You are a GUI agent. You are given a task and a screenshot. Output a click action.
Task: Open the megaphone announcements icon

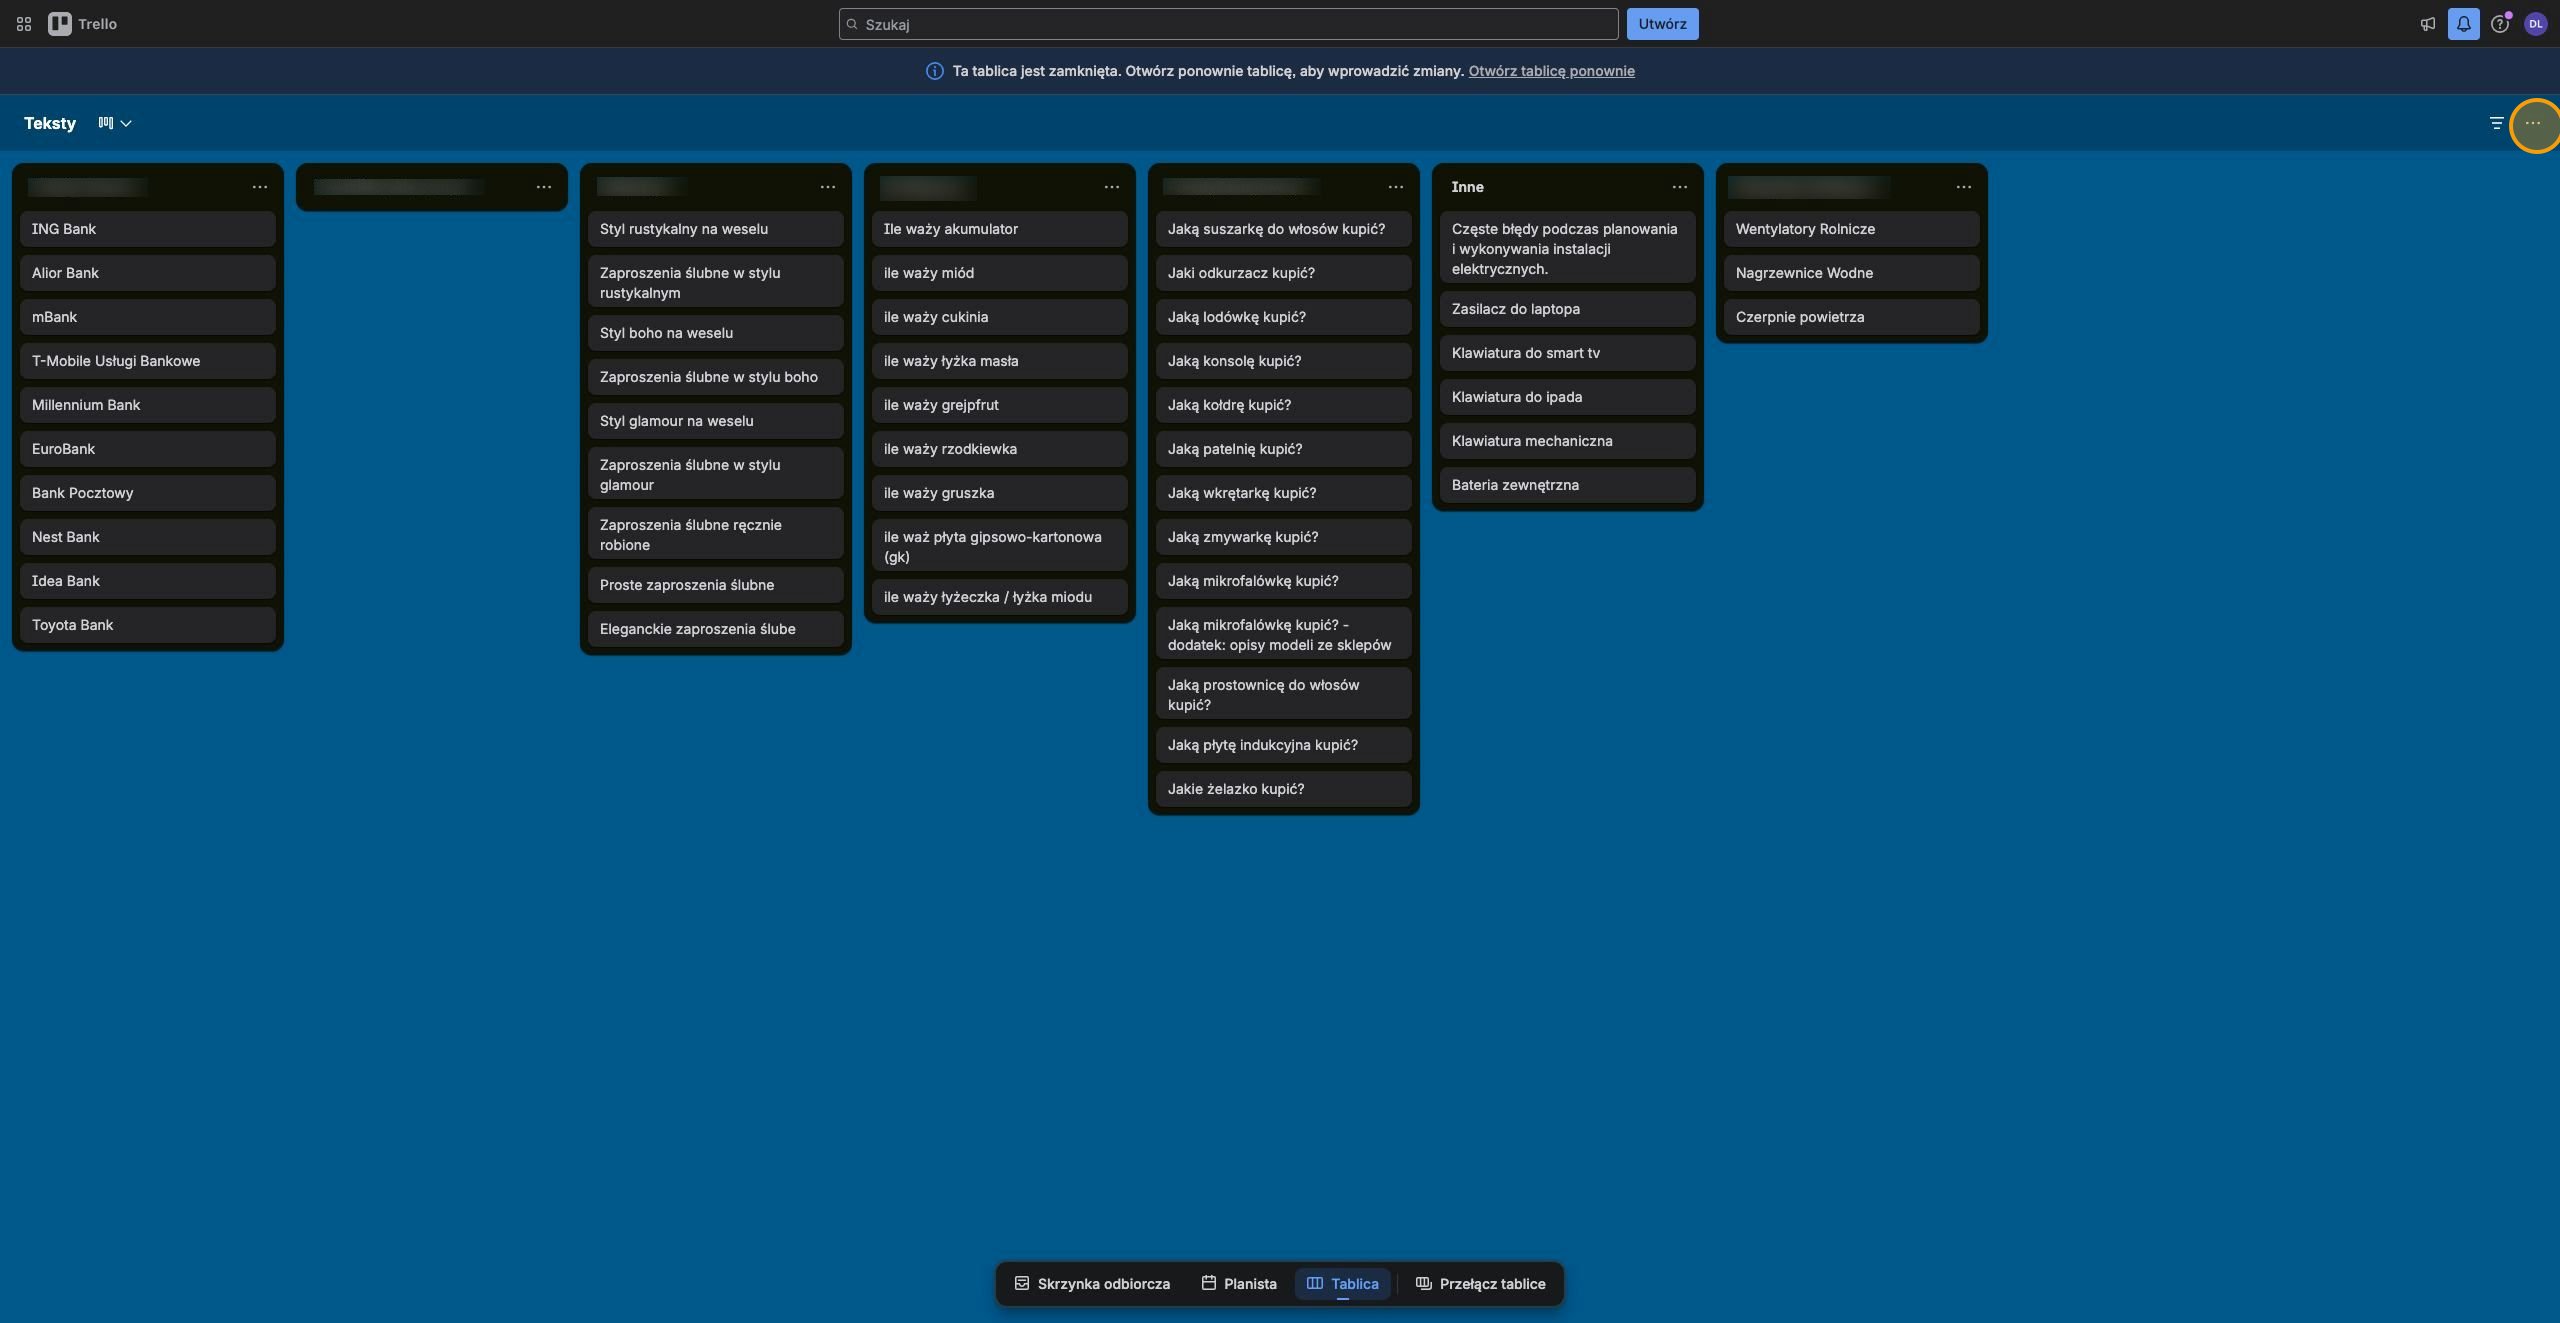[2428, 24]
